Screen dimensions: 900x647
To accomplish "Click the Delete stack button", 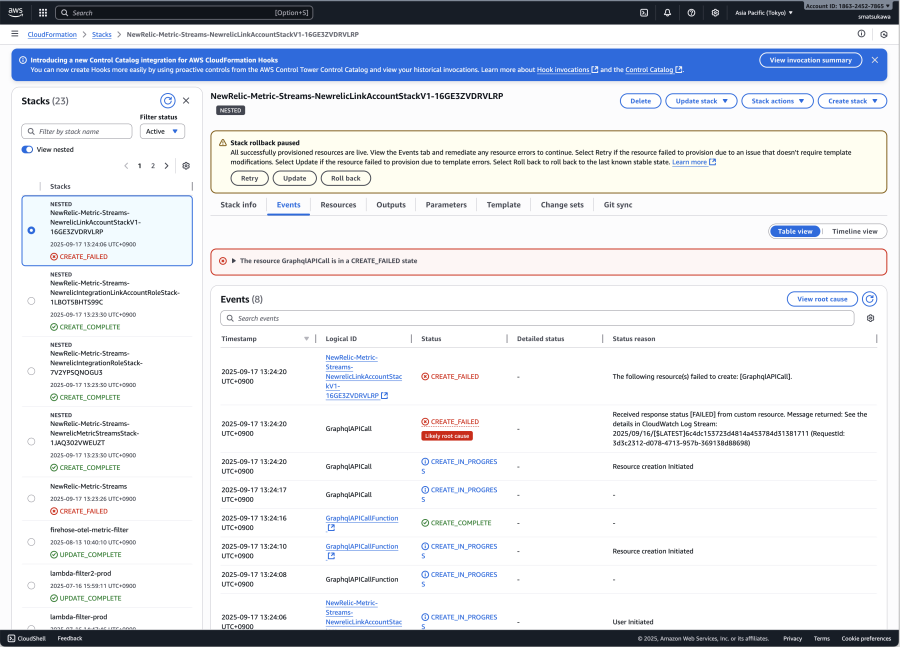I will tap(641, 101).
